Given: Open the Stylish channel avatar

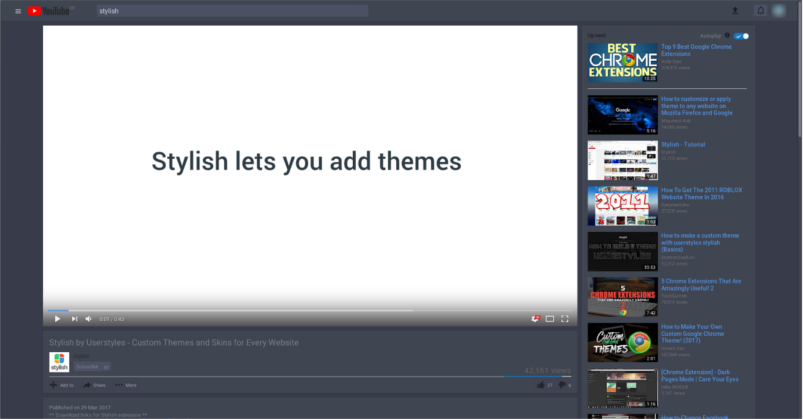Looking at the screenshot, I should coord(59,362).
